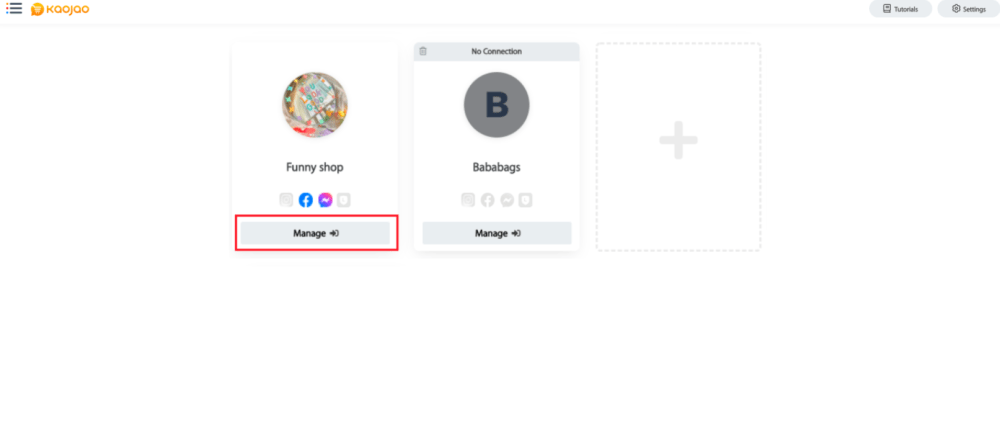Add a new shop with the plus card
The height and width of the screenshot is (438, 1000).
679,147
